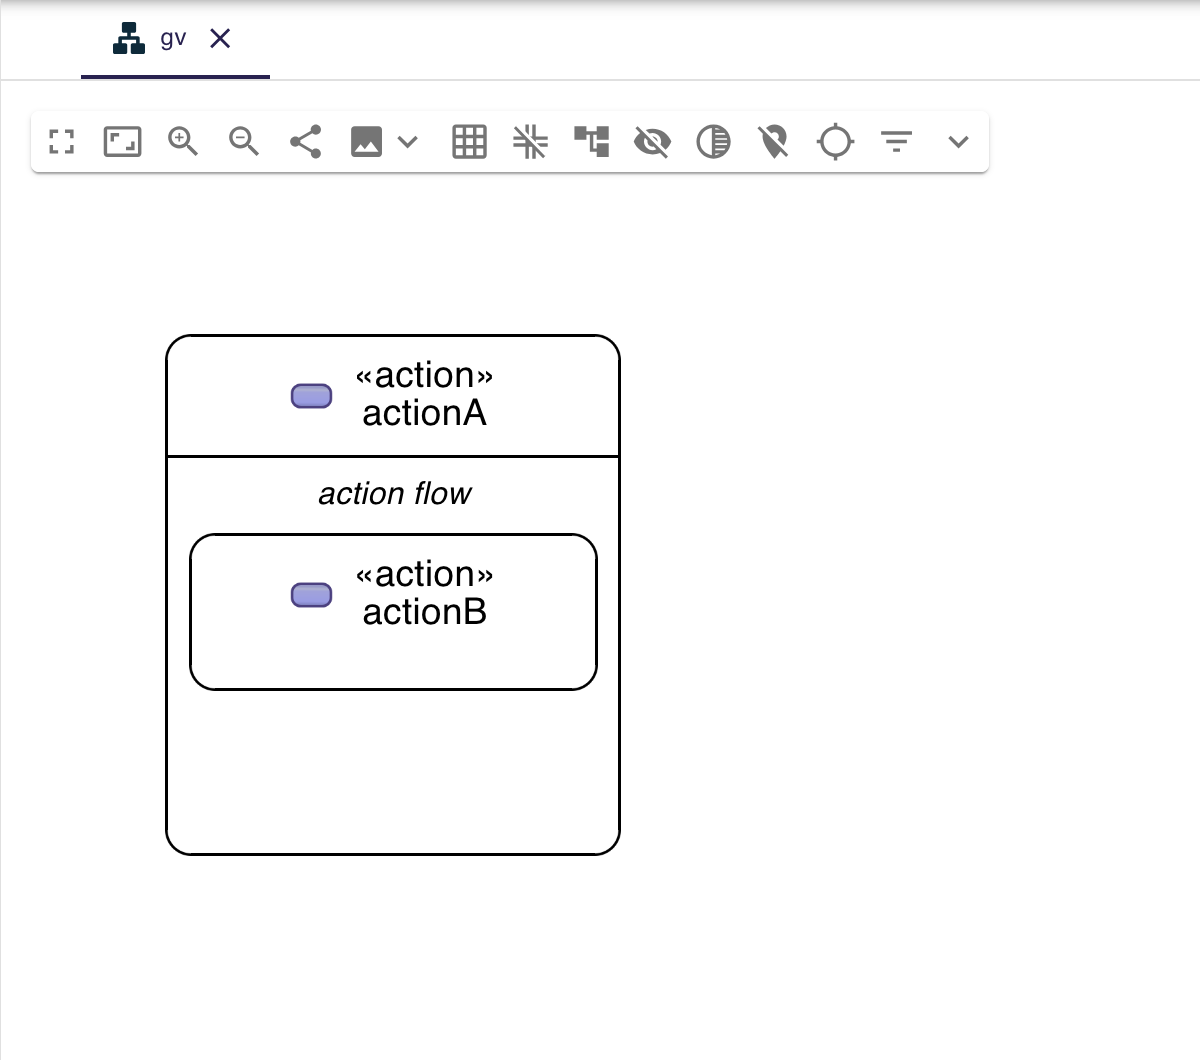Toggle snap to grid lines
Image resolution: width=1200 pixels, height=1060 pixels.
pyautogui.click(x=530, y=142)
